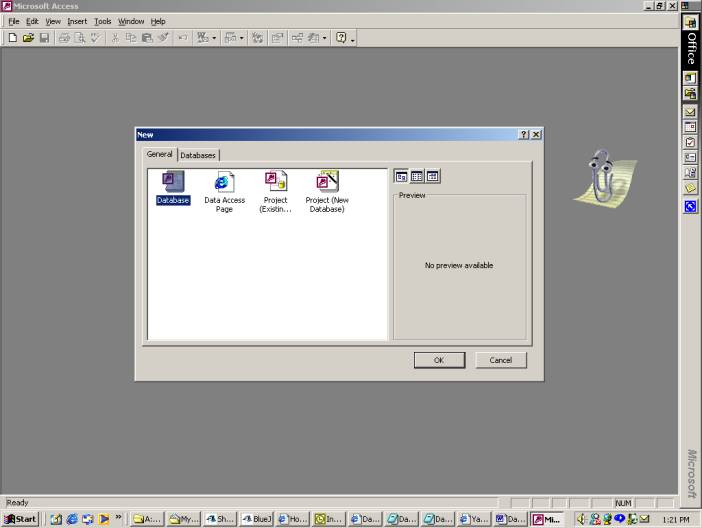Click the Spelling check toolbar icon
702x528 pixels.
coord(95,38)
